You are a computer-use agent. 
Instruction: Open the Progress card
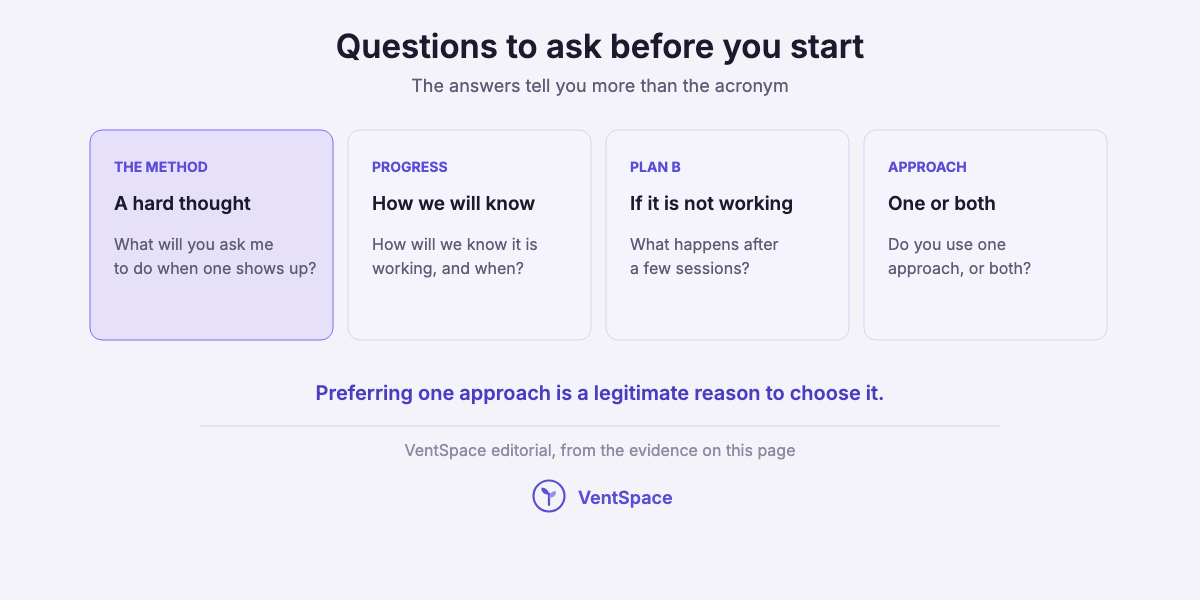(x=469, y=235)
